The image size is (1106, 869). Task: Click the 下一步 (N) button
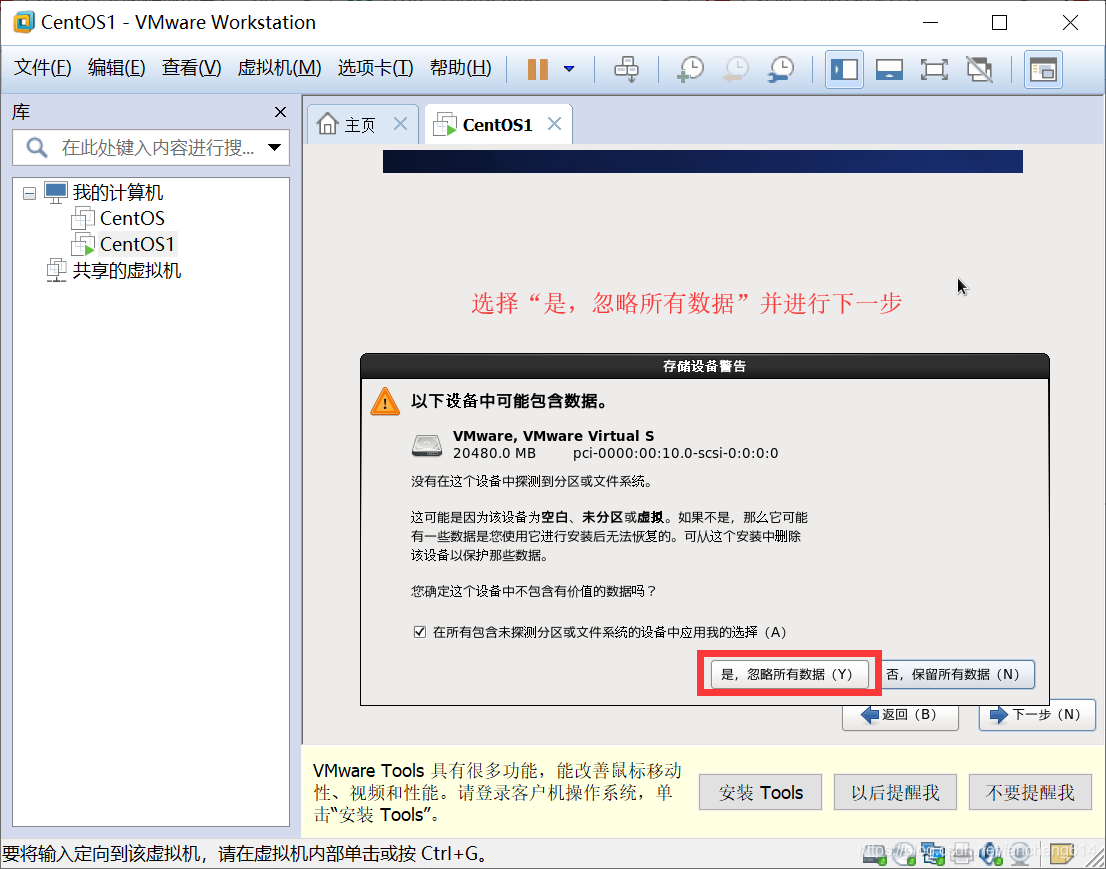[x=1037, y=715]
